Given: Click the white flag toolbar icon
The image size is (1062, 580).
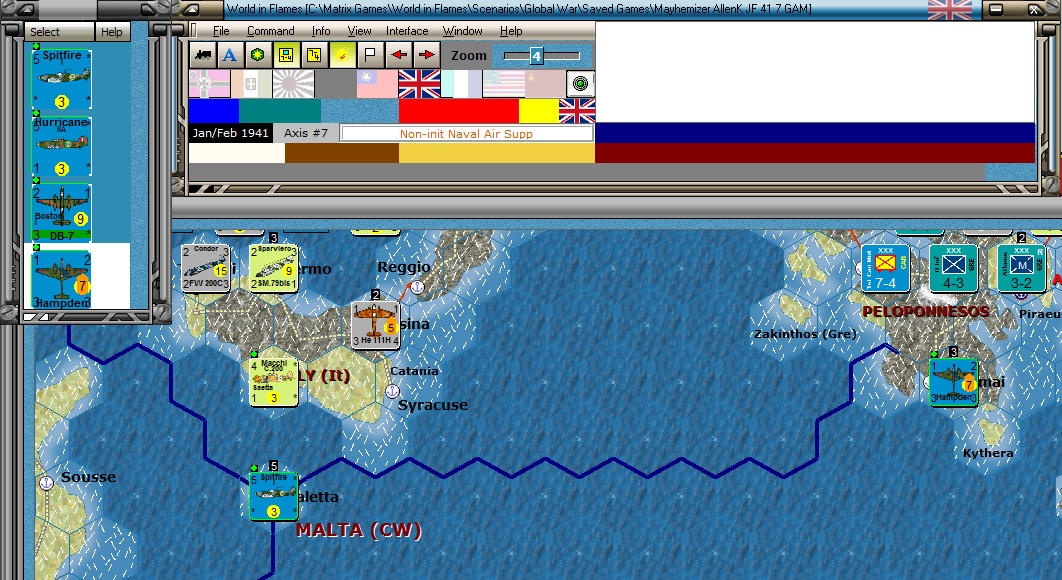Looking at the screenshot, I should (x=370, y=56).
